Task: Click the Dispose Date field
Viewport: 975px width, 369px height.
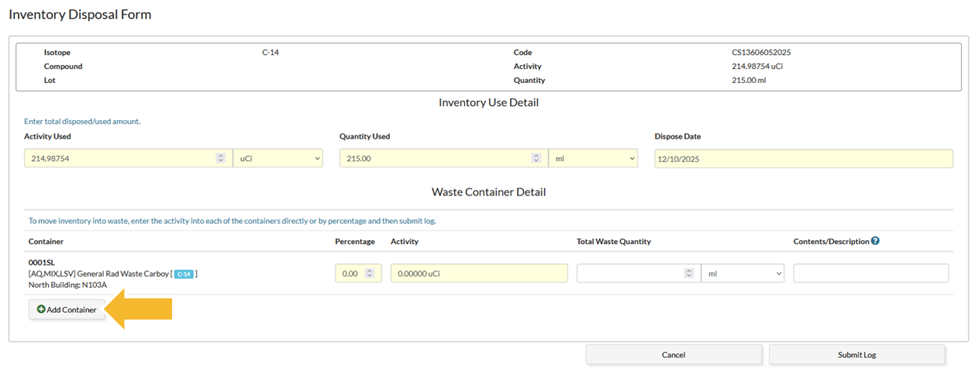Action: coord(803,159)
